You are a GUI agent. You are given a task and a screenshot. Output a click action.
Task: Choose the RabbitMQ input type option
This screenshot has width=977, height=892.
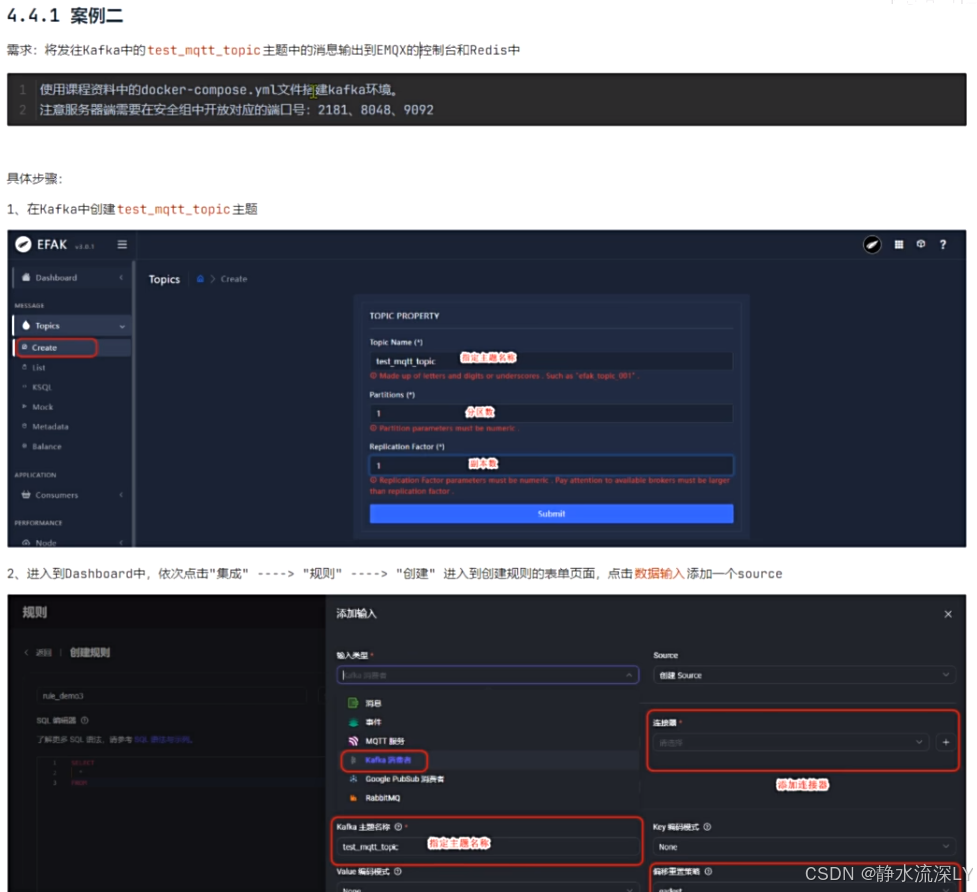point(489,798)
